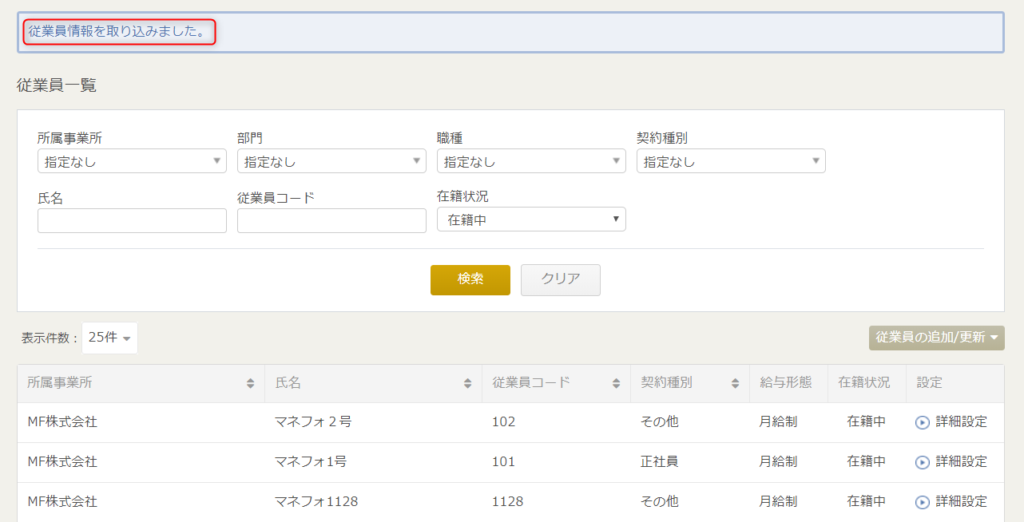This screenshot has height=522, width=1024.
Task: Open the 所属事業所 dropdown
Action: (x=132, y=161)
